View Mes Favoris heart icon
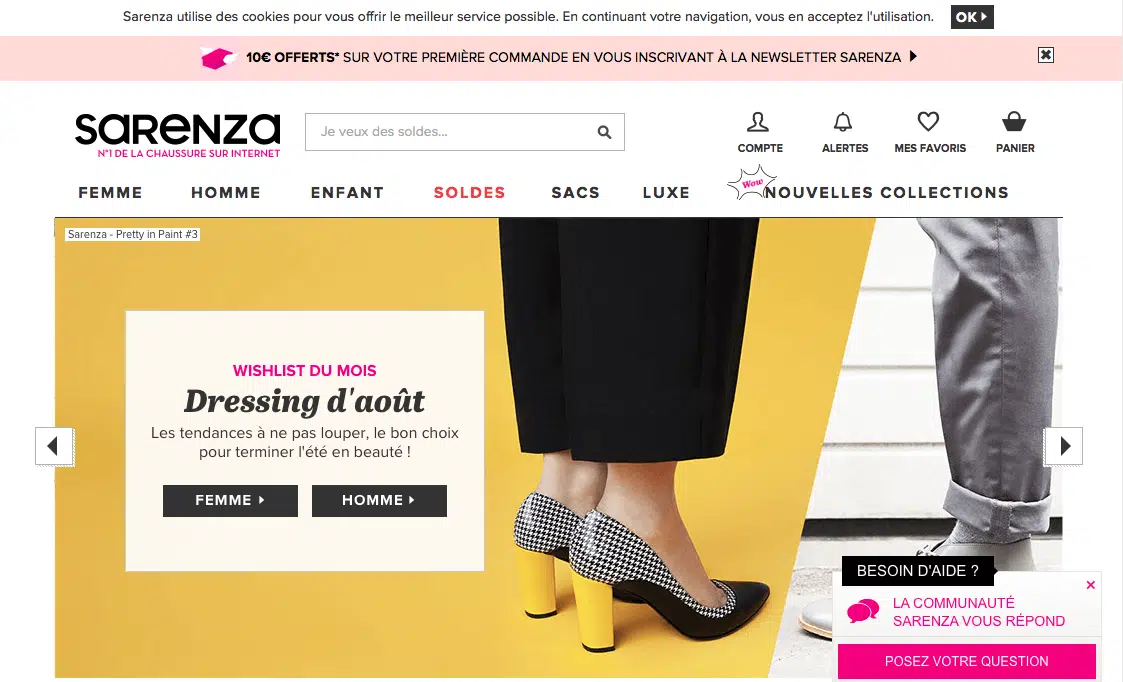The width and height of the screenshot is (1123, 682). [928, 122]
